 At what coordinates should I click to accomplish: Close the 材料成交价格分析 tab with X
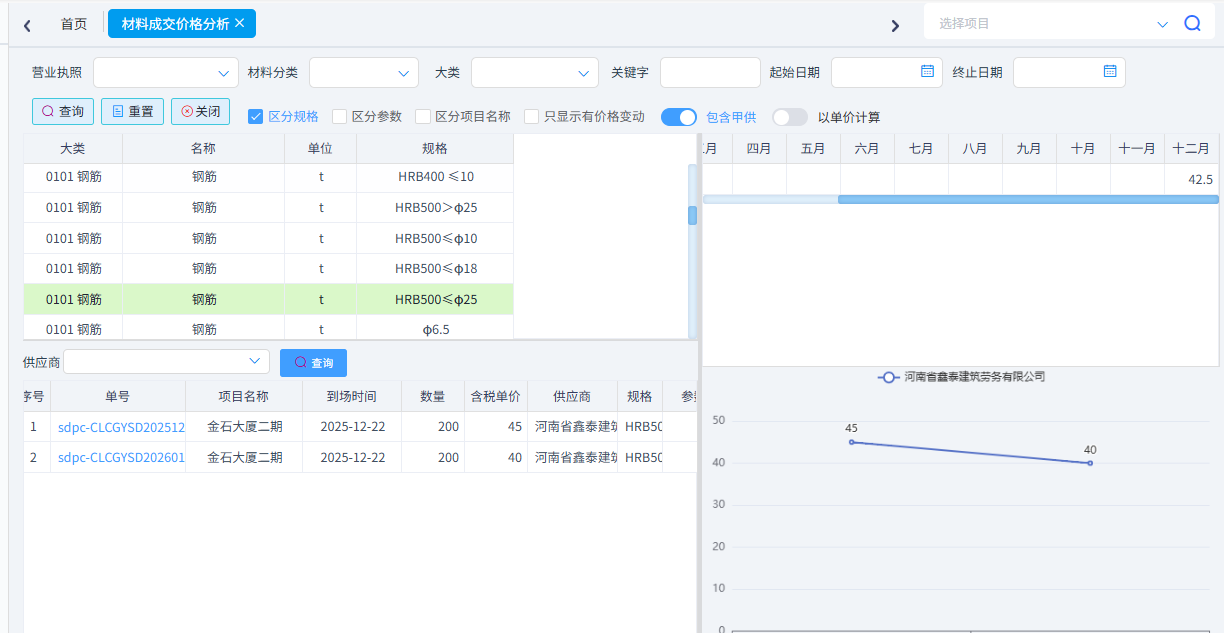(240, 23)
